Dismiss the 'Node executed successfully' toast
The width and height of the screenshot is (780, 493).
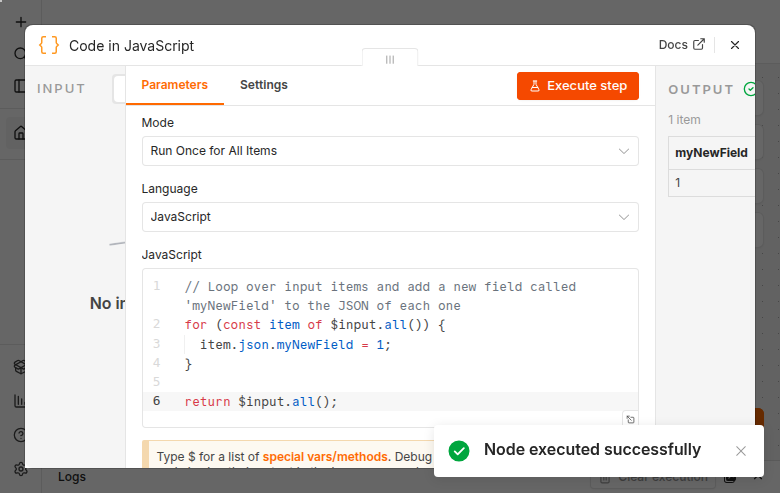click(741, 451)
